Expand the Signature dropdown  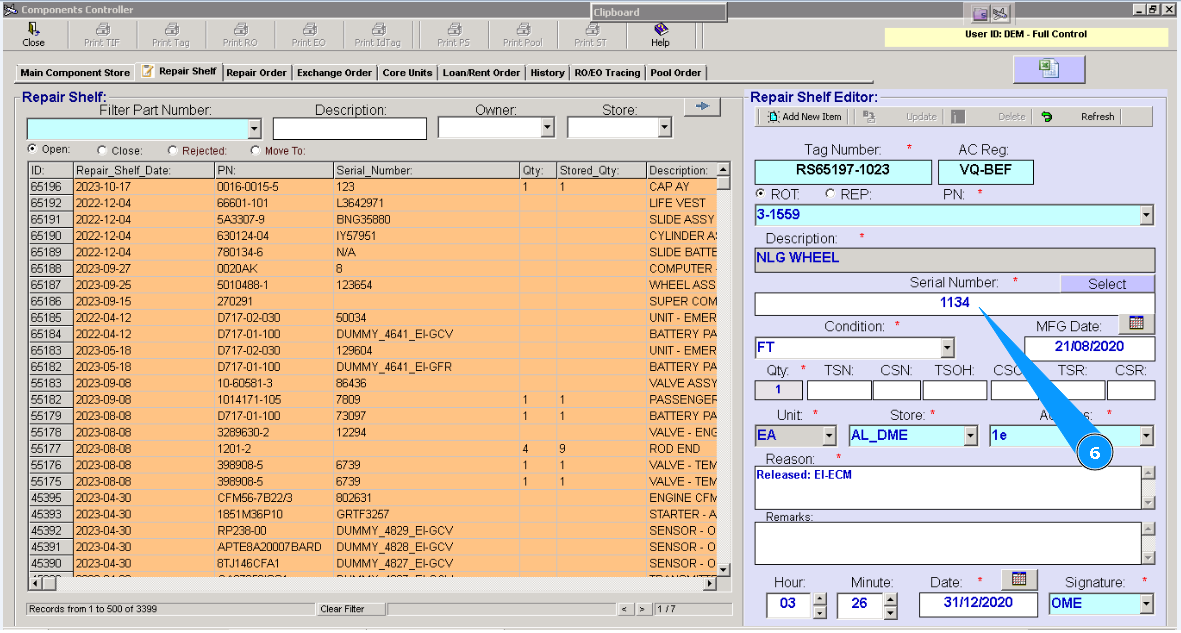(1146, 604)
